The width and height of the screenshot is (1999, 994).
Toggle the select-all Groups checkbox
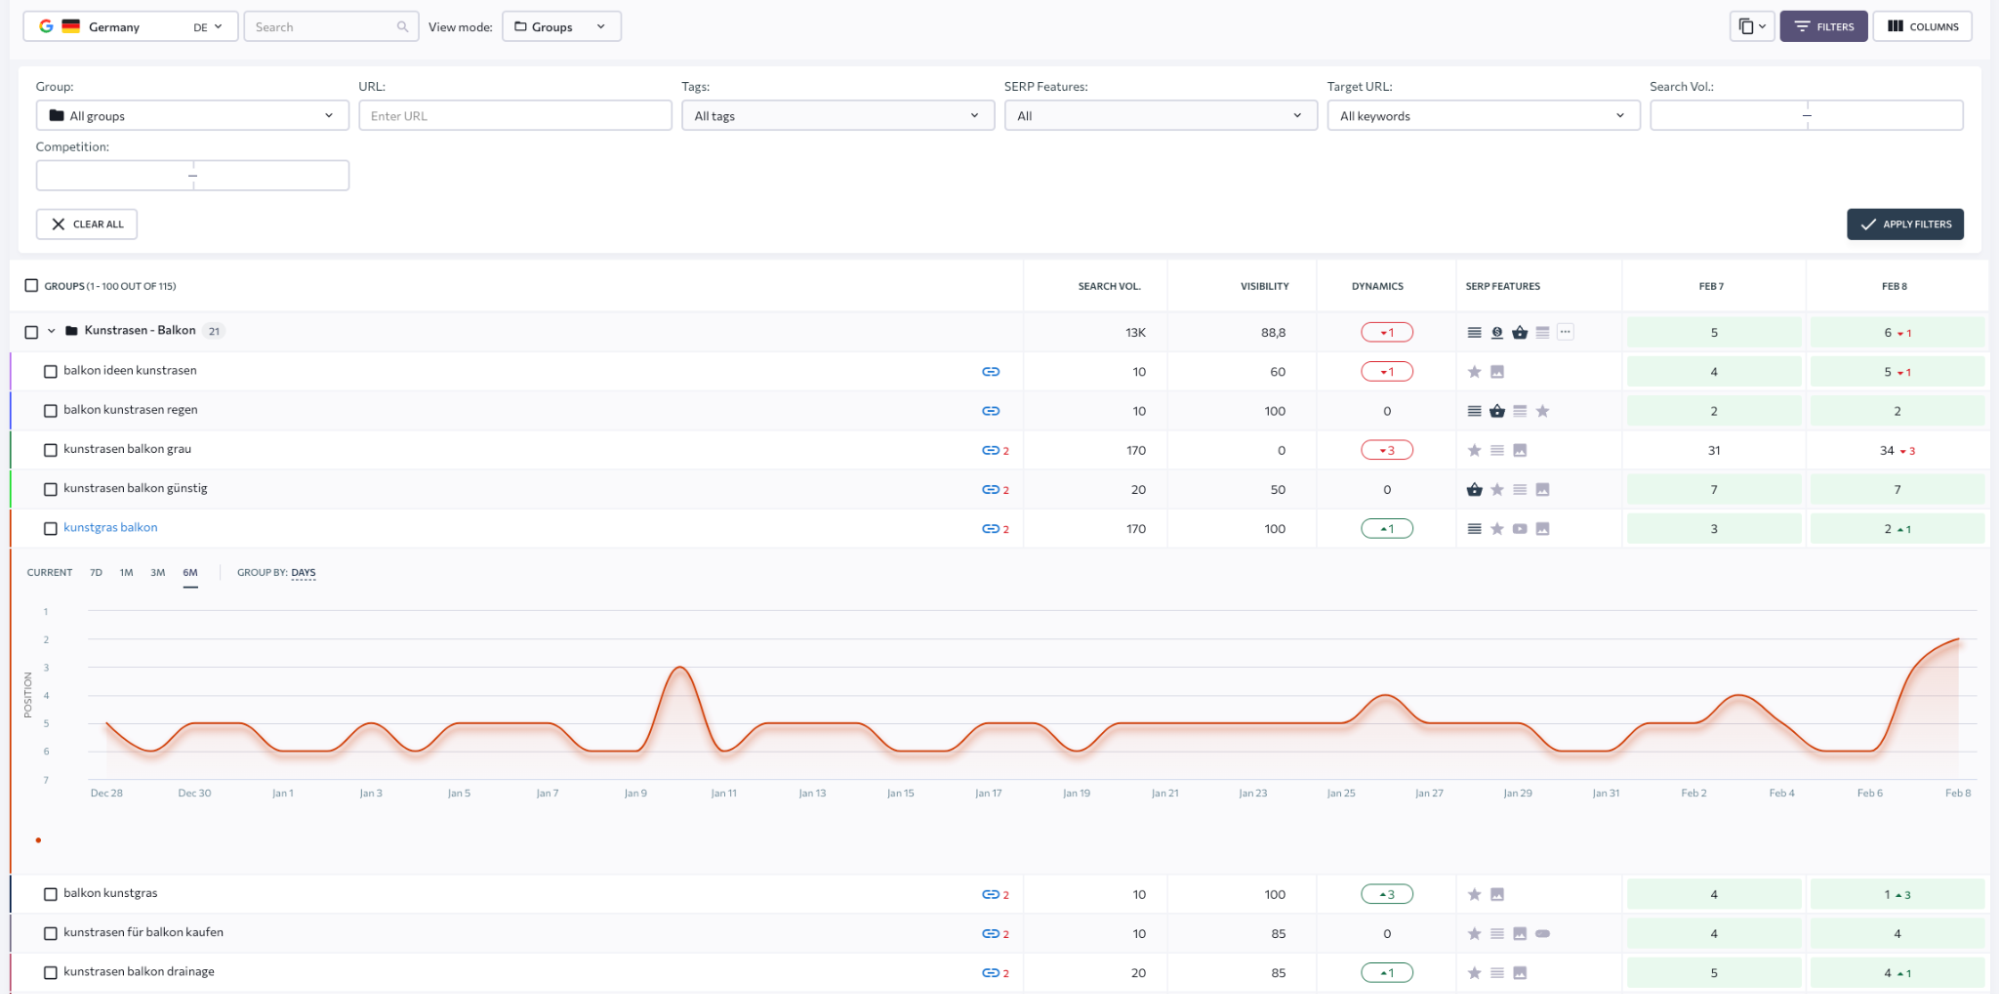(x=32, y=286)
